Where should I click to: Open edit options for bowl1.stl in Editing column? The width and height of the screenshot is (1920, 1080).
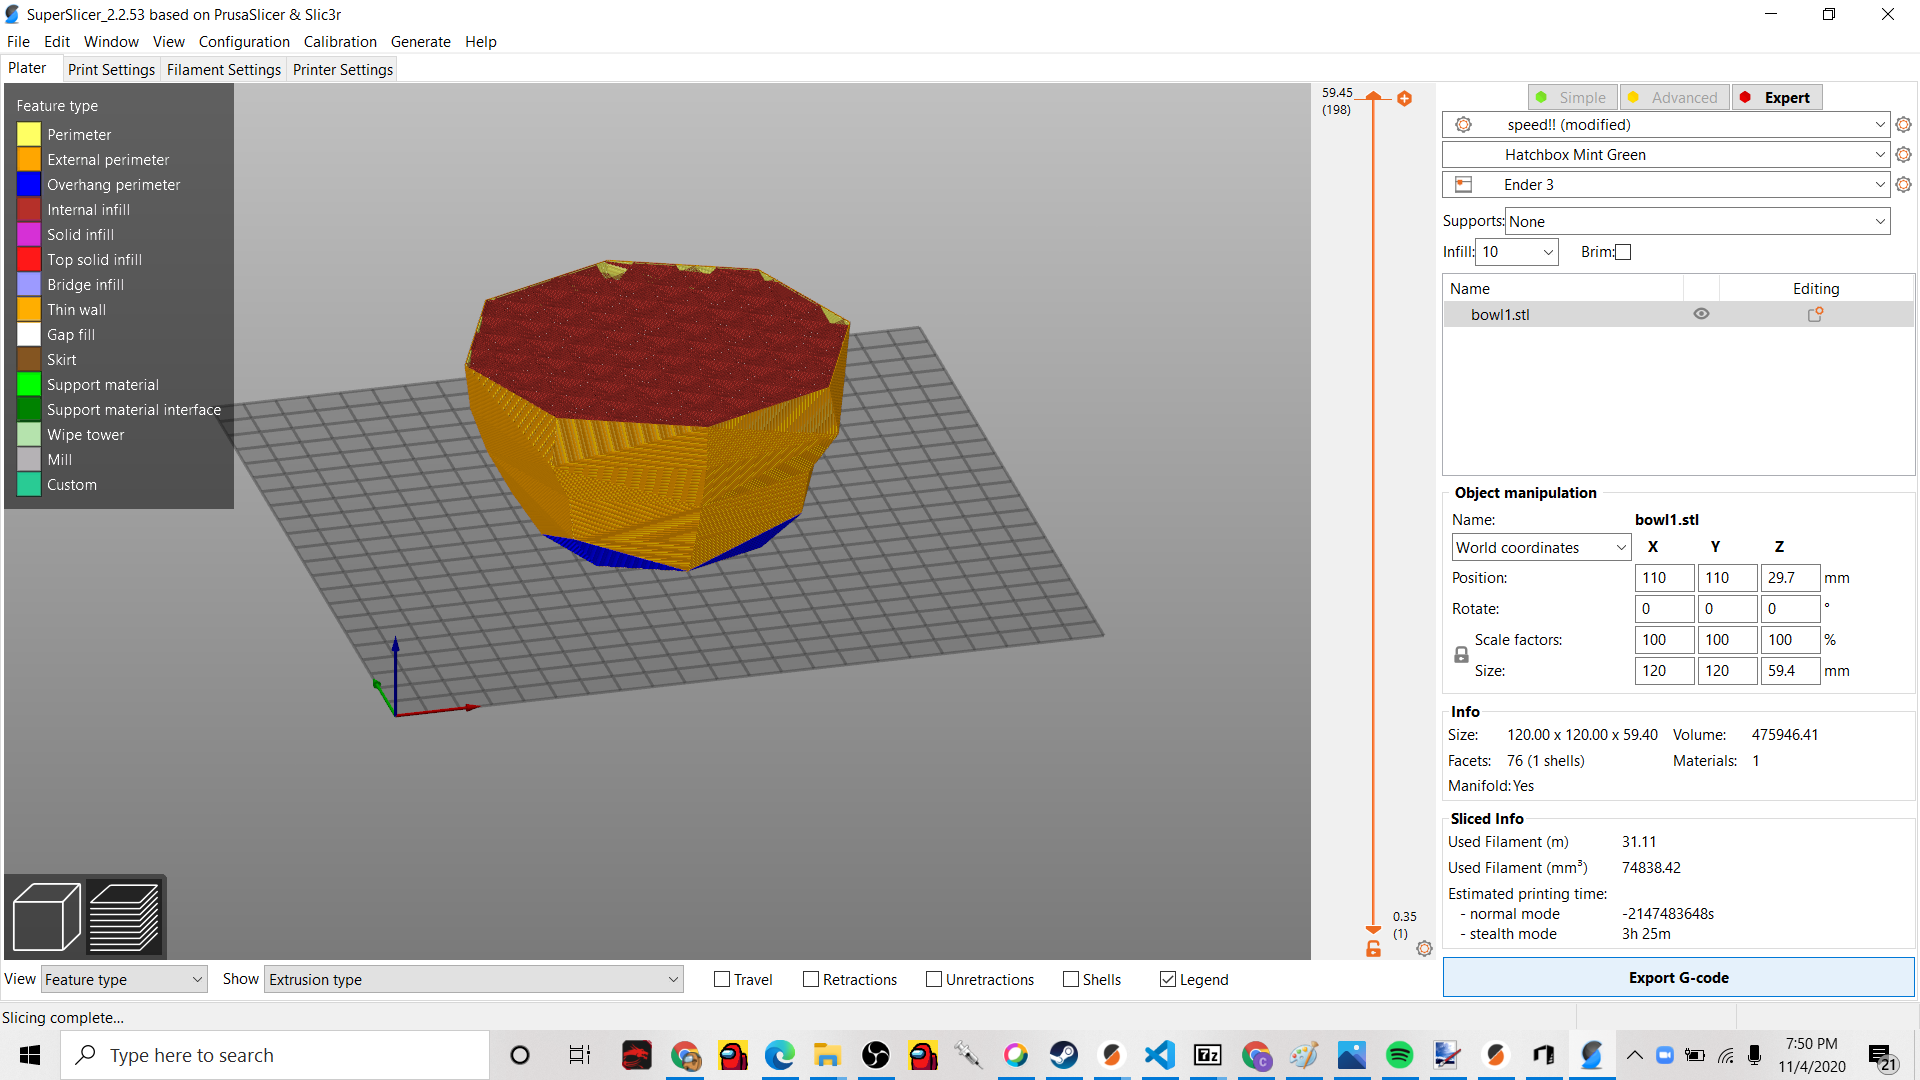click(x=1816, y=313)
